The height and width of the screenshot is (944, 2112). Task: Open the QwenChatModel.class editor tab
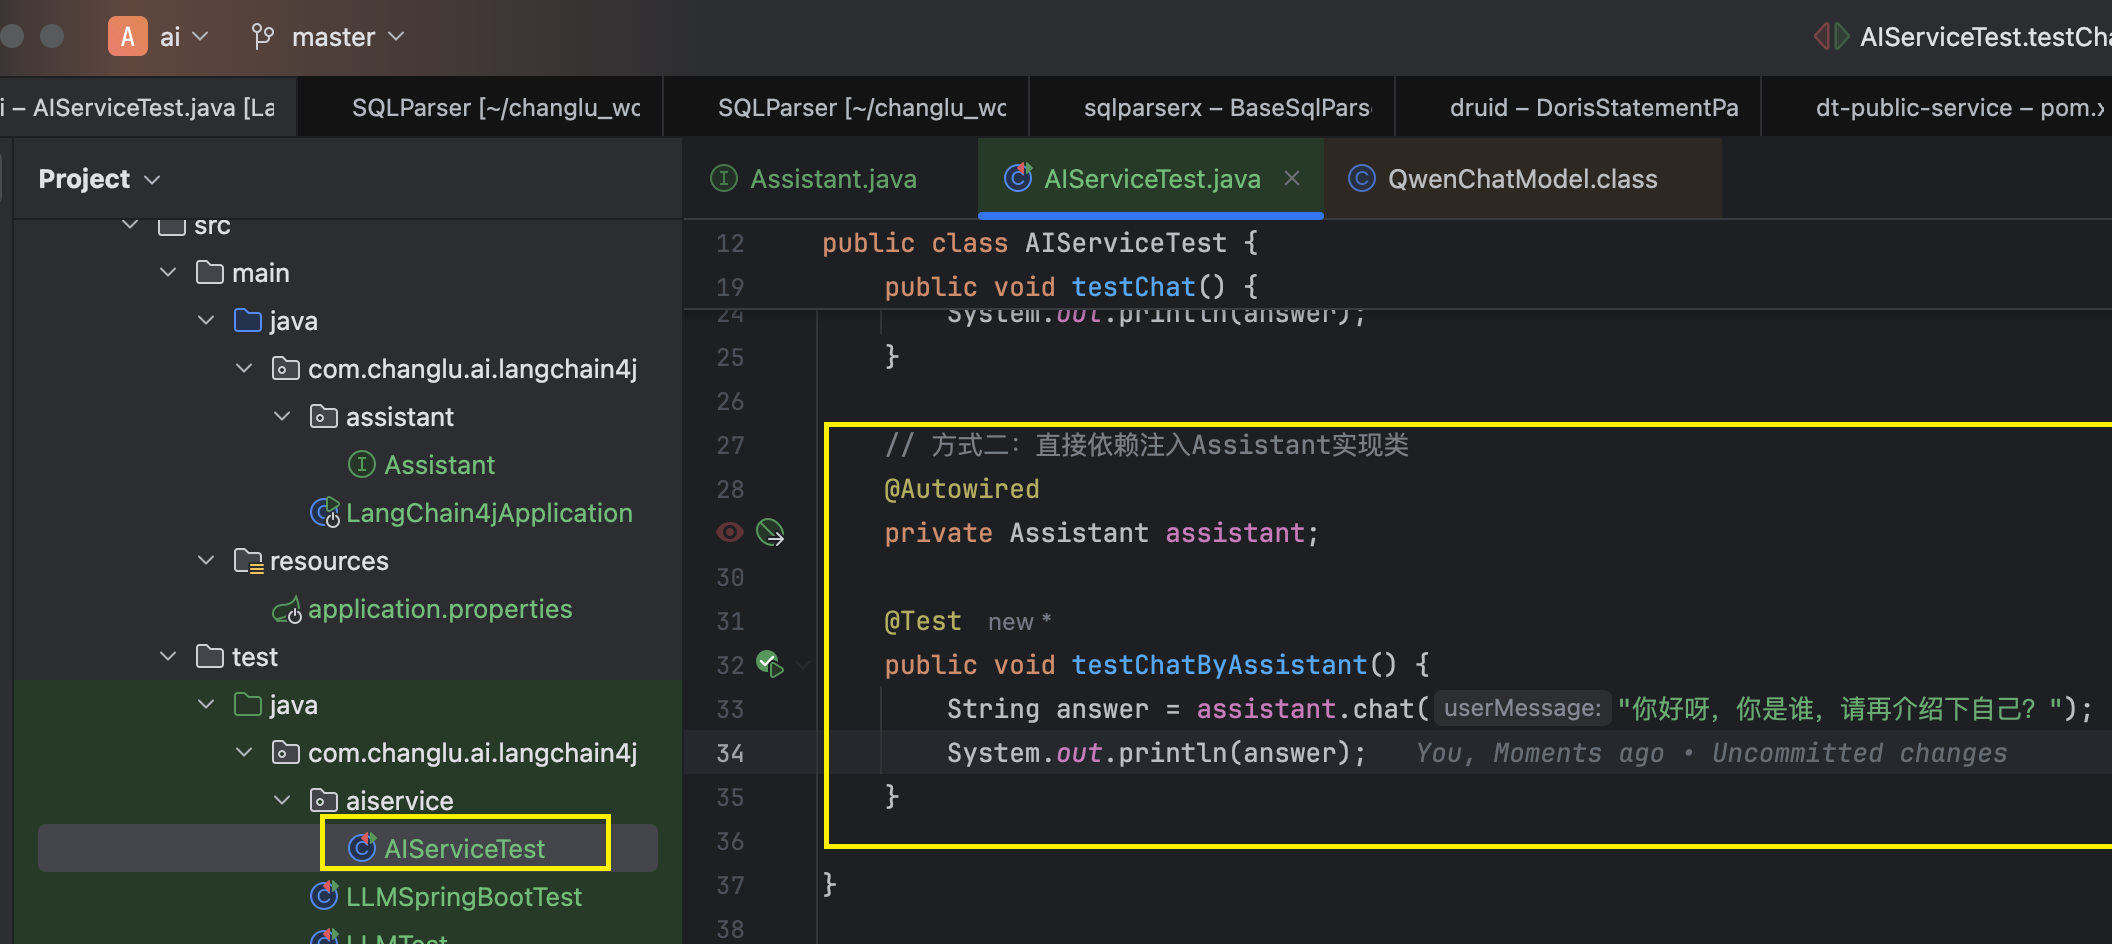point(1522,179)
